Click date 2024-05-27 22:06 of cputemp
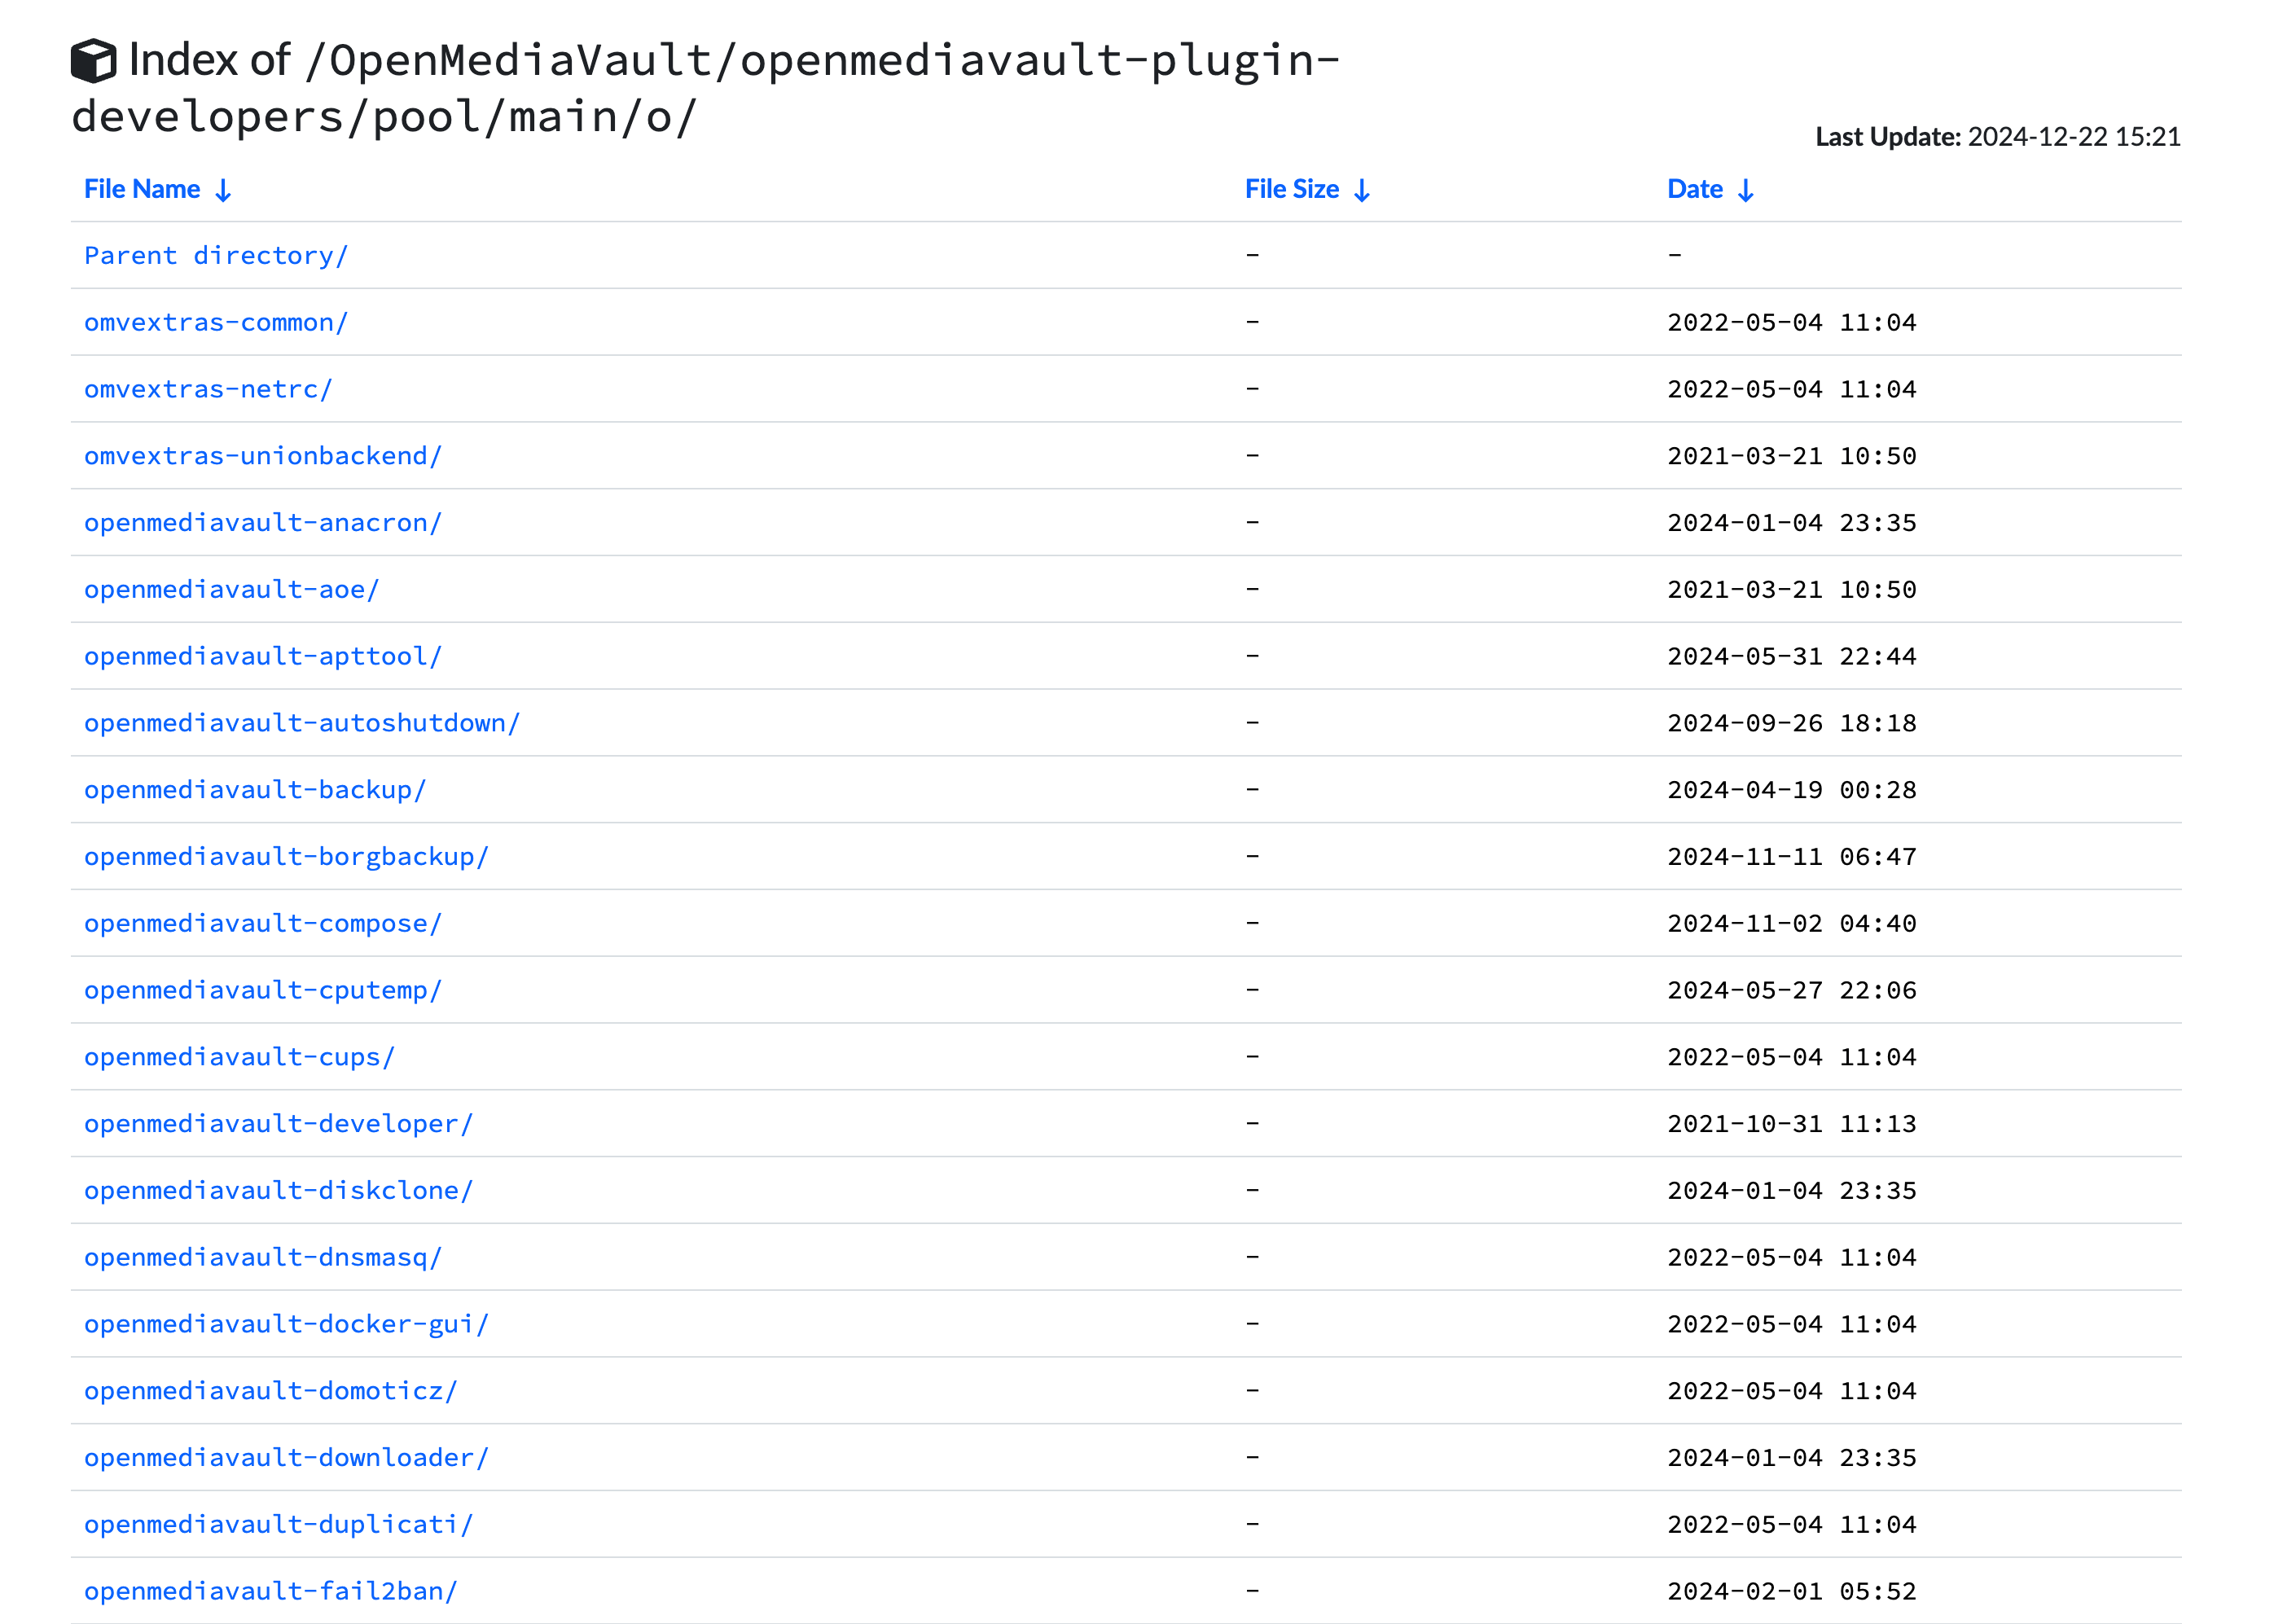 (1792, 991)
